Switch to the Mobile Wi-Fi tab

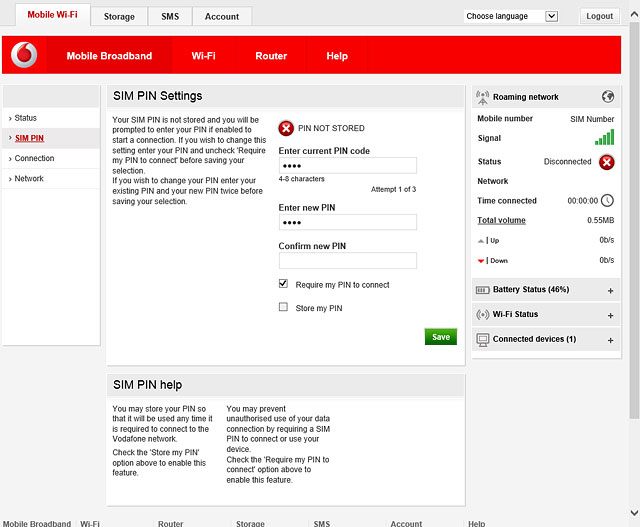pos(53,15)
